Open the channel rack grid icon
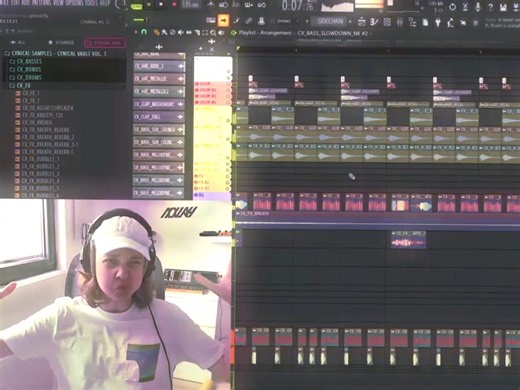 click(387, 22)
